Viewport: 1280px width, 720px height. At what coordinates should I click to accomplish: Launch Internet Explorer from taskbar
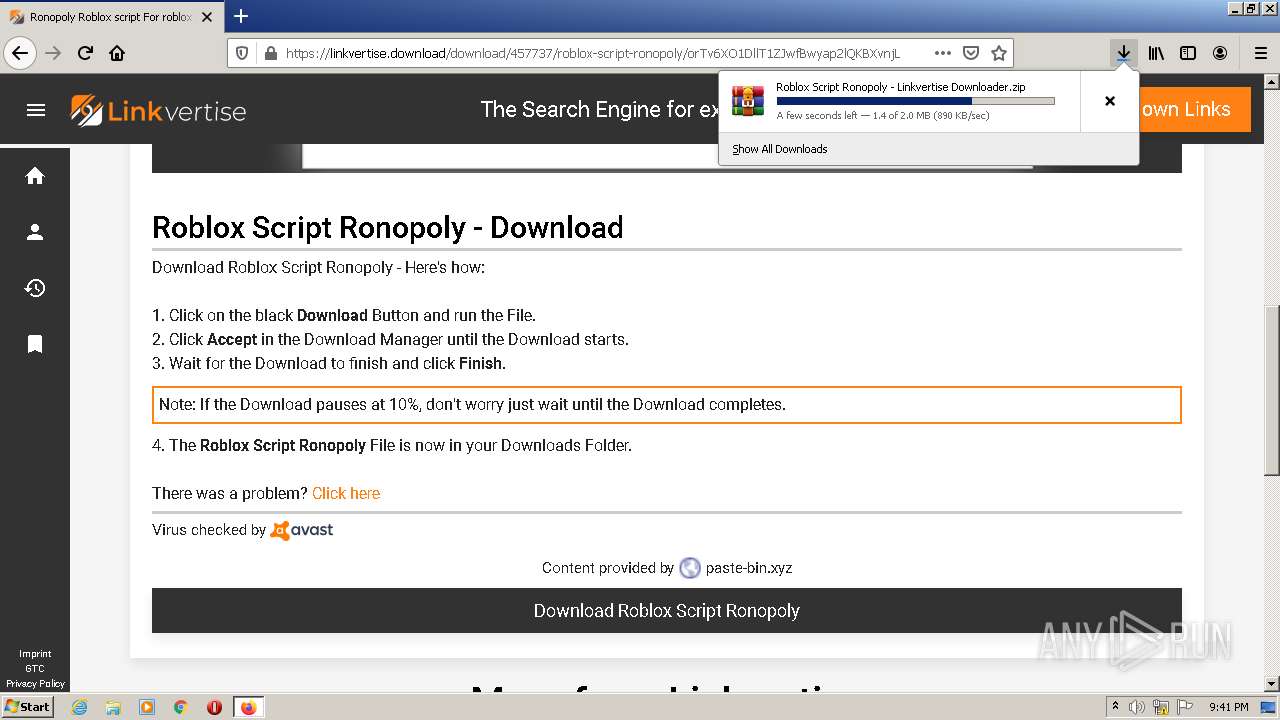click(79, 707)
